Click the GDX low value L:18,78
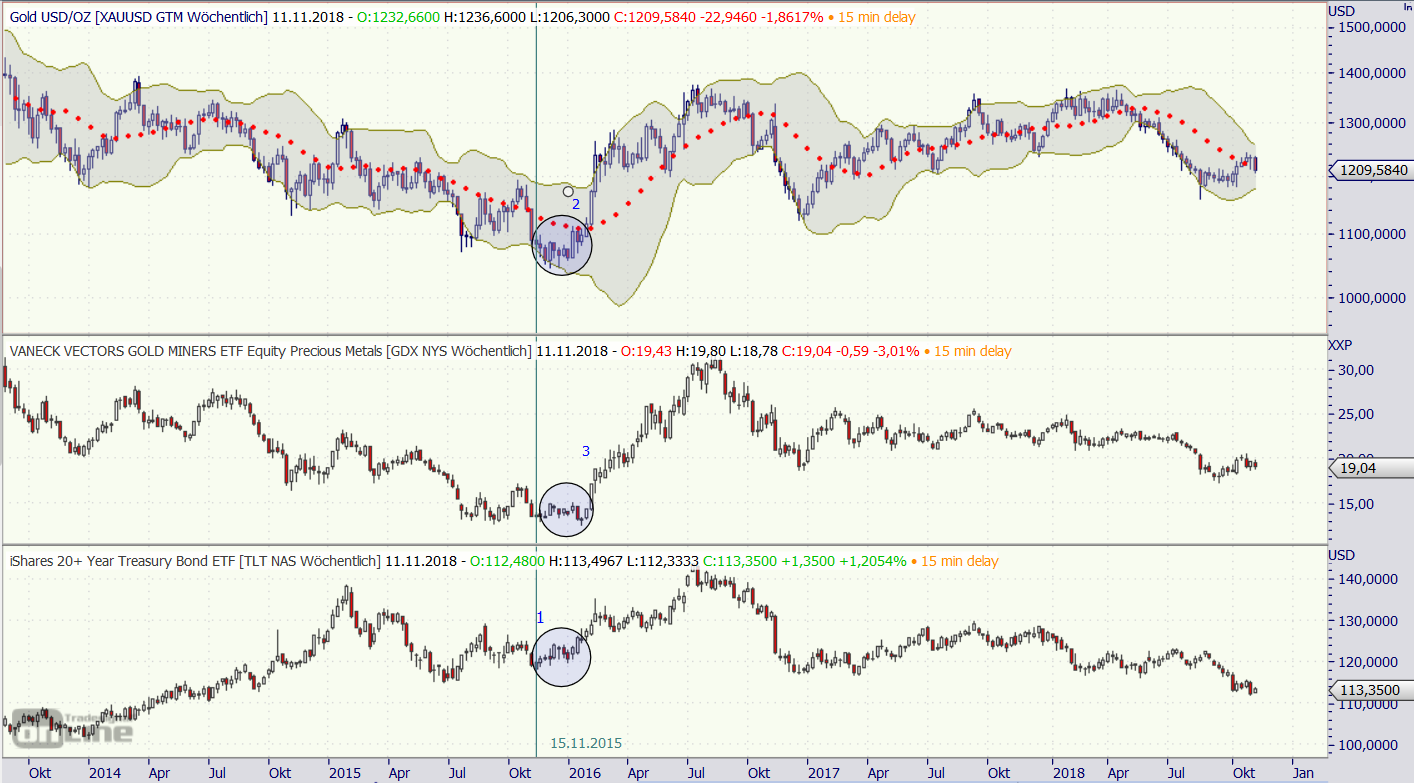The width and height of the screenshot is (1414, 783). point(753,351)
